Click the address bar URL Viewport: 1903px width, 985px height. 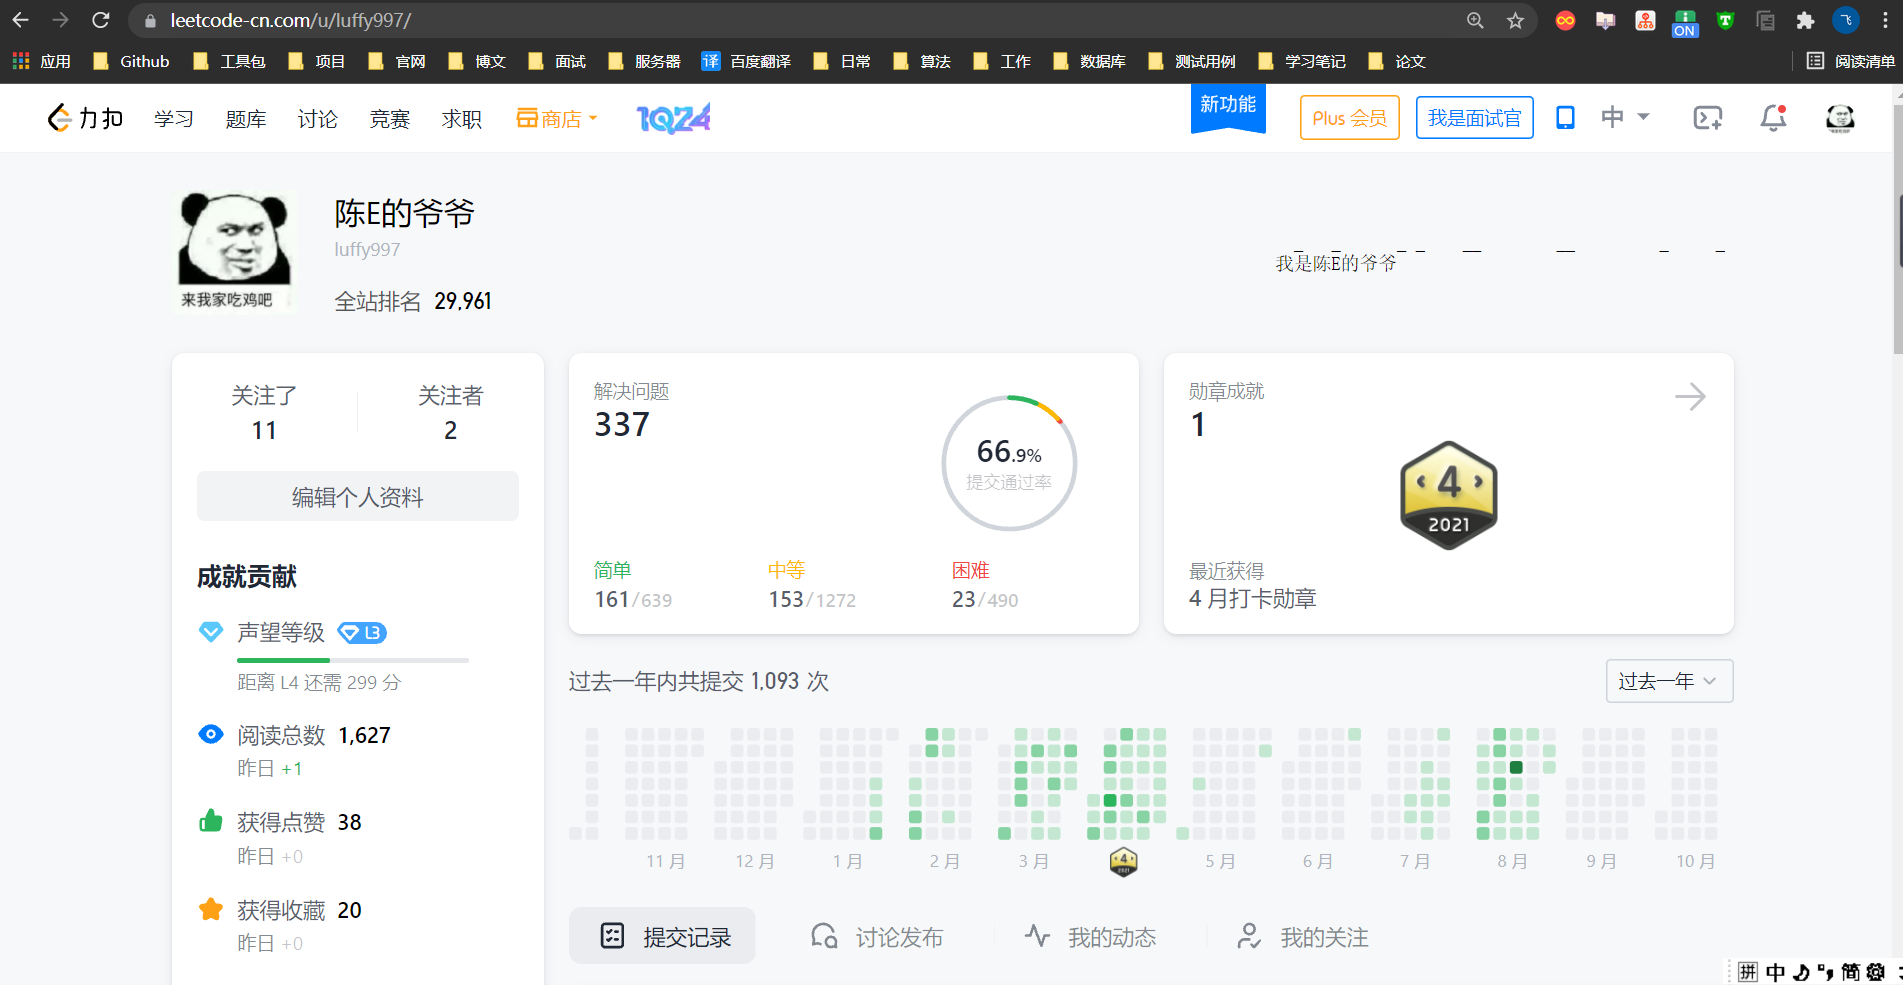pos(290,20)
